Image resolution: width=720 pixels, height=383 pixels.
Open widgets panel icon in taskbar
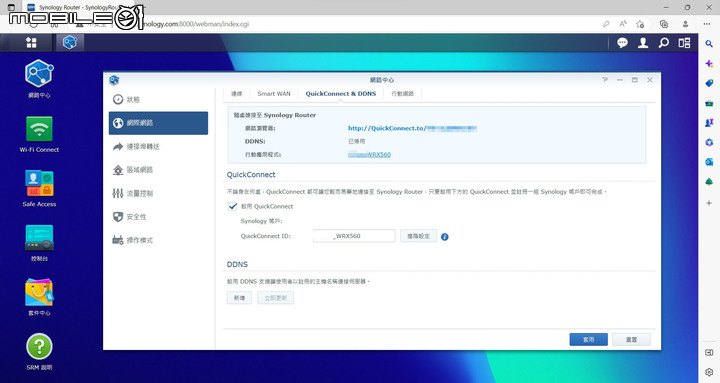click(684, 43)
